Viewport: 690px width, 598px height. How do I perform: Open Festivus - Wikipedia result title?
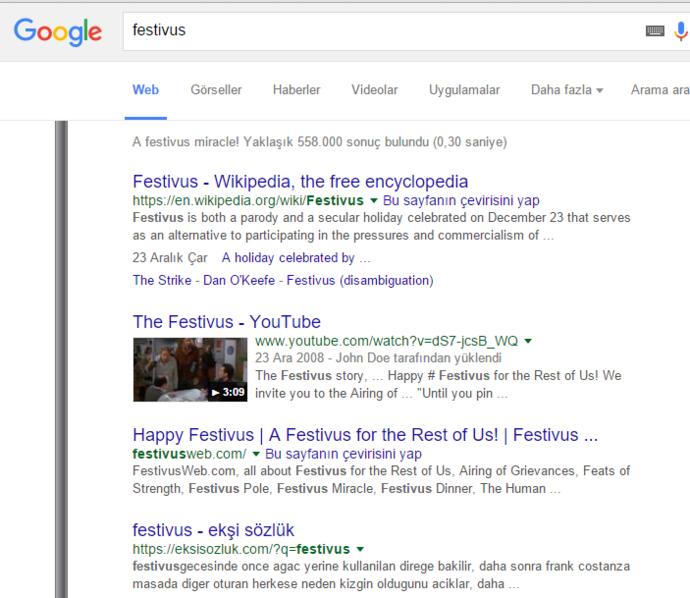click(300, 181)
